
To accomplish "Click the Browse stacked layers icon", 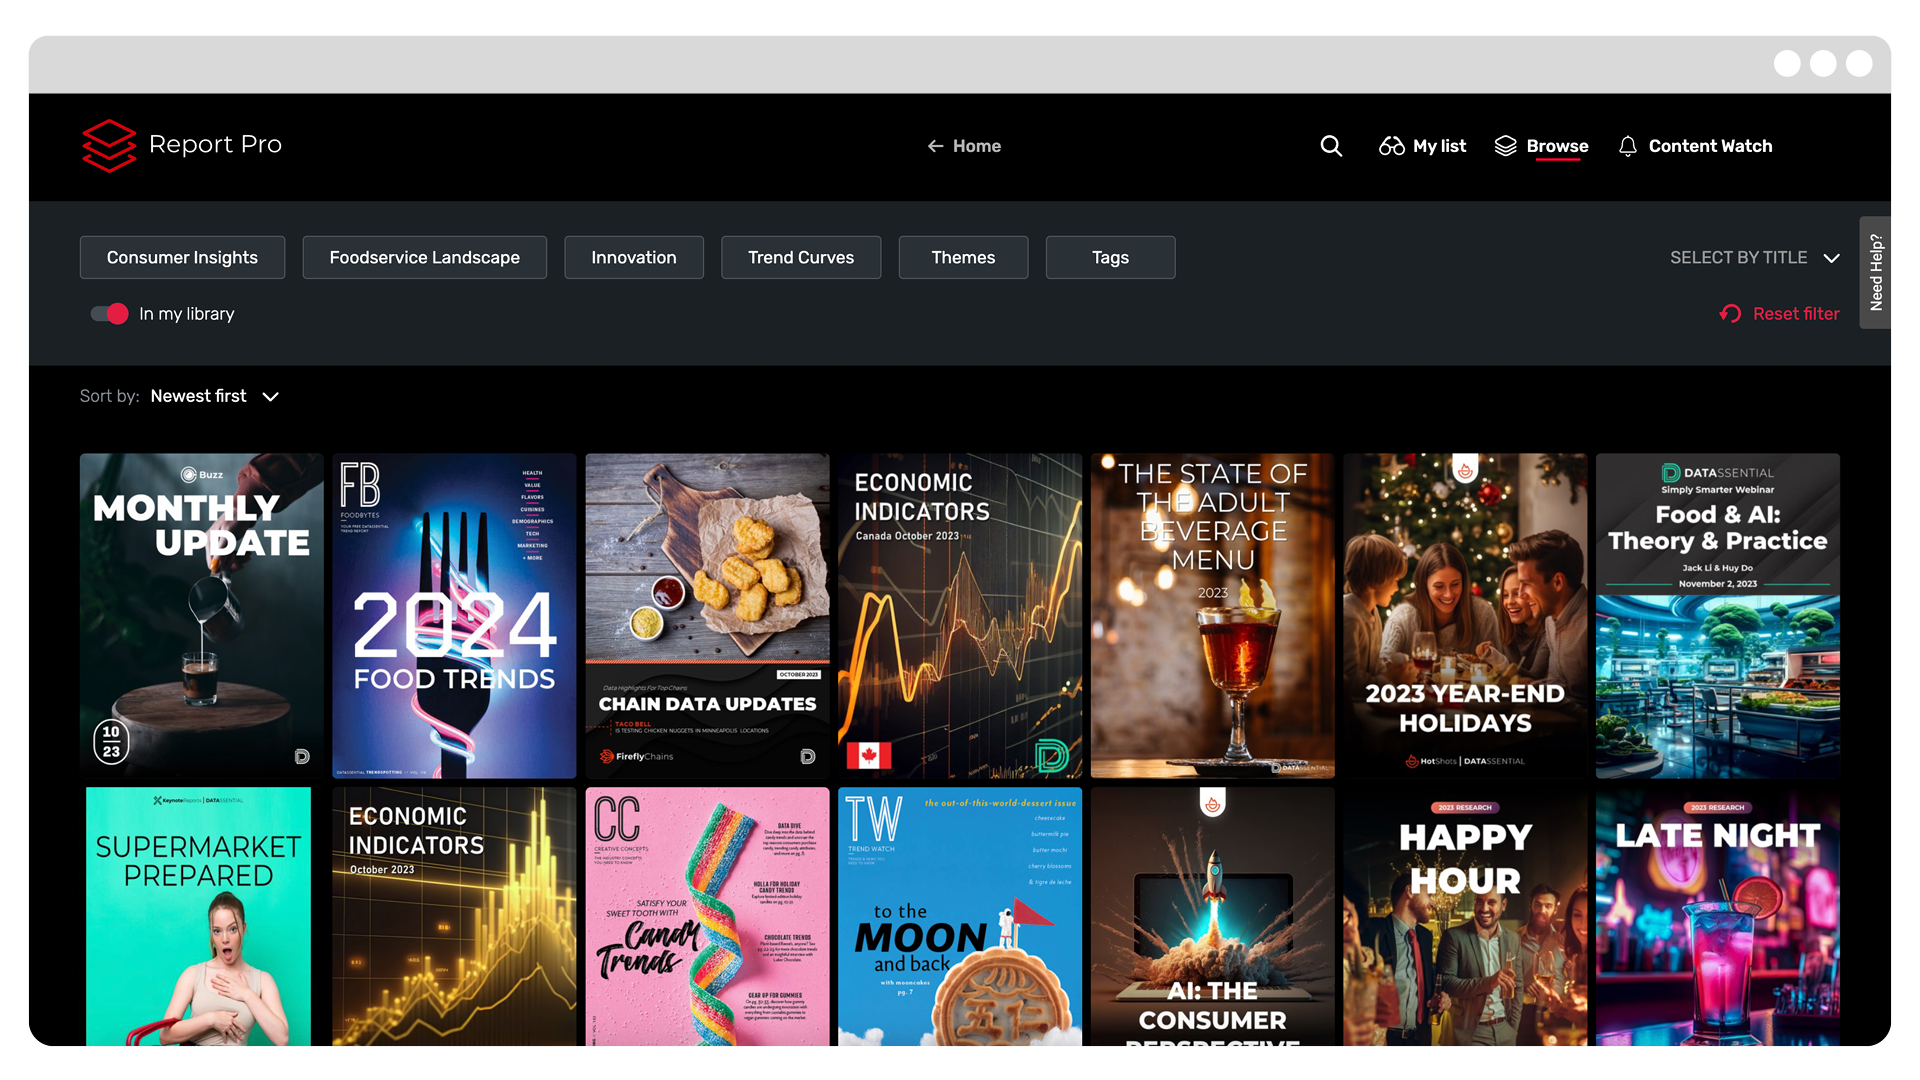I will [x=1505, y=146].
